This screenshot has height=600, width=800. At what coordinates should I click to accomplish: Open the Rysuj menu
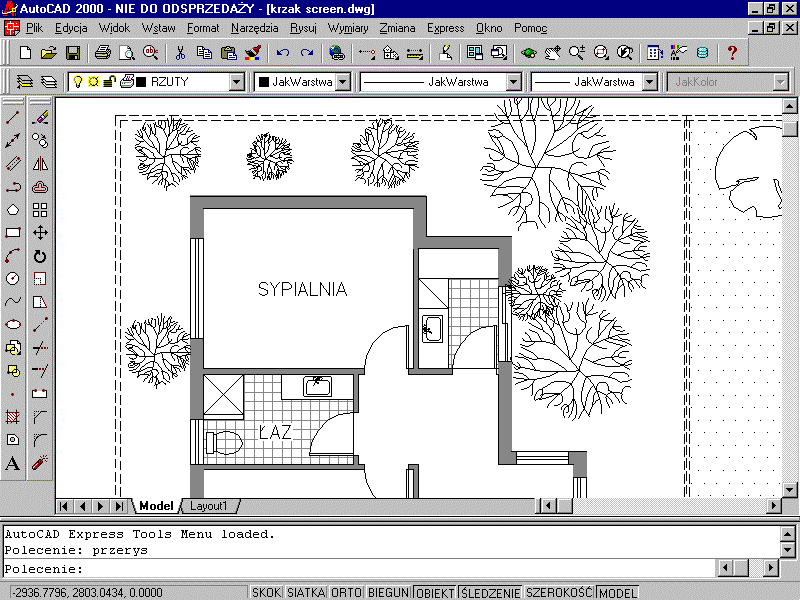[x=303, y=28]
